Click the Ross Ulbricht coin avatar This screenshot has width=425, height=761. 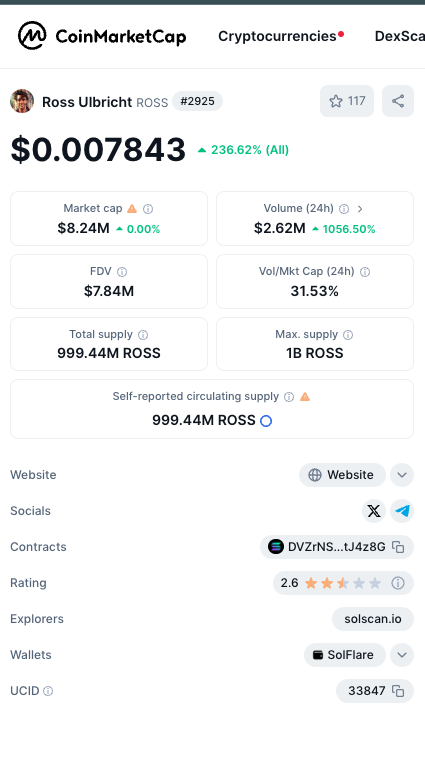click(x=22, y=101)
